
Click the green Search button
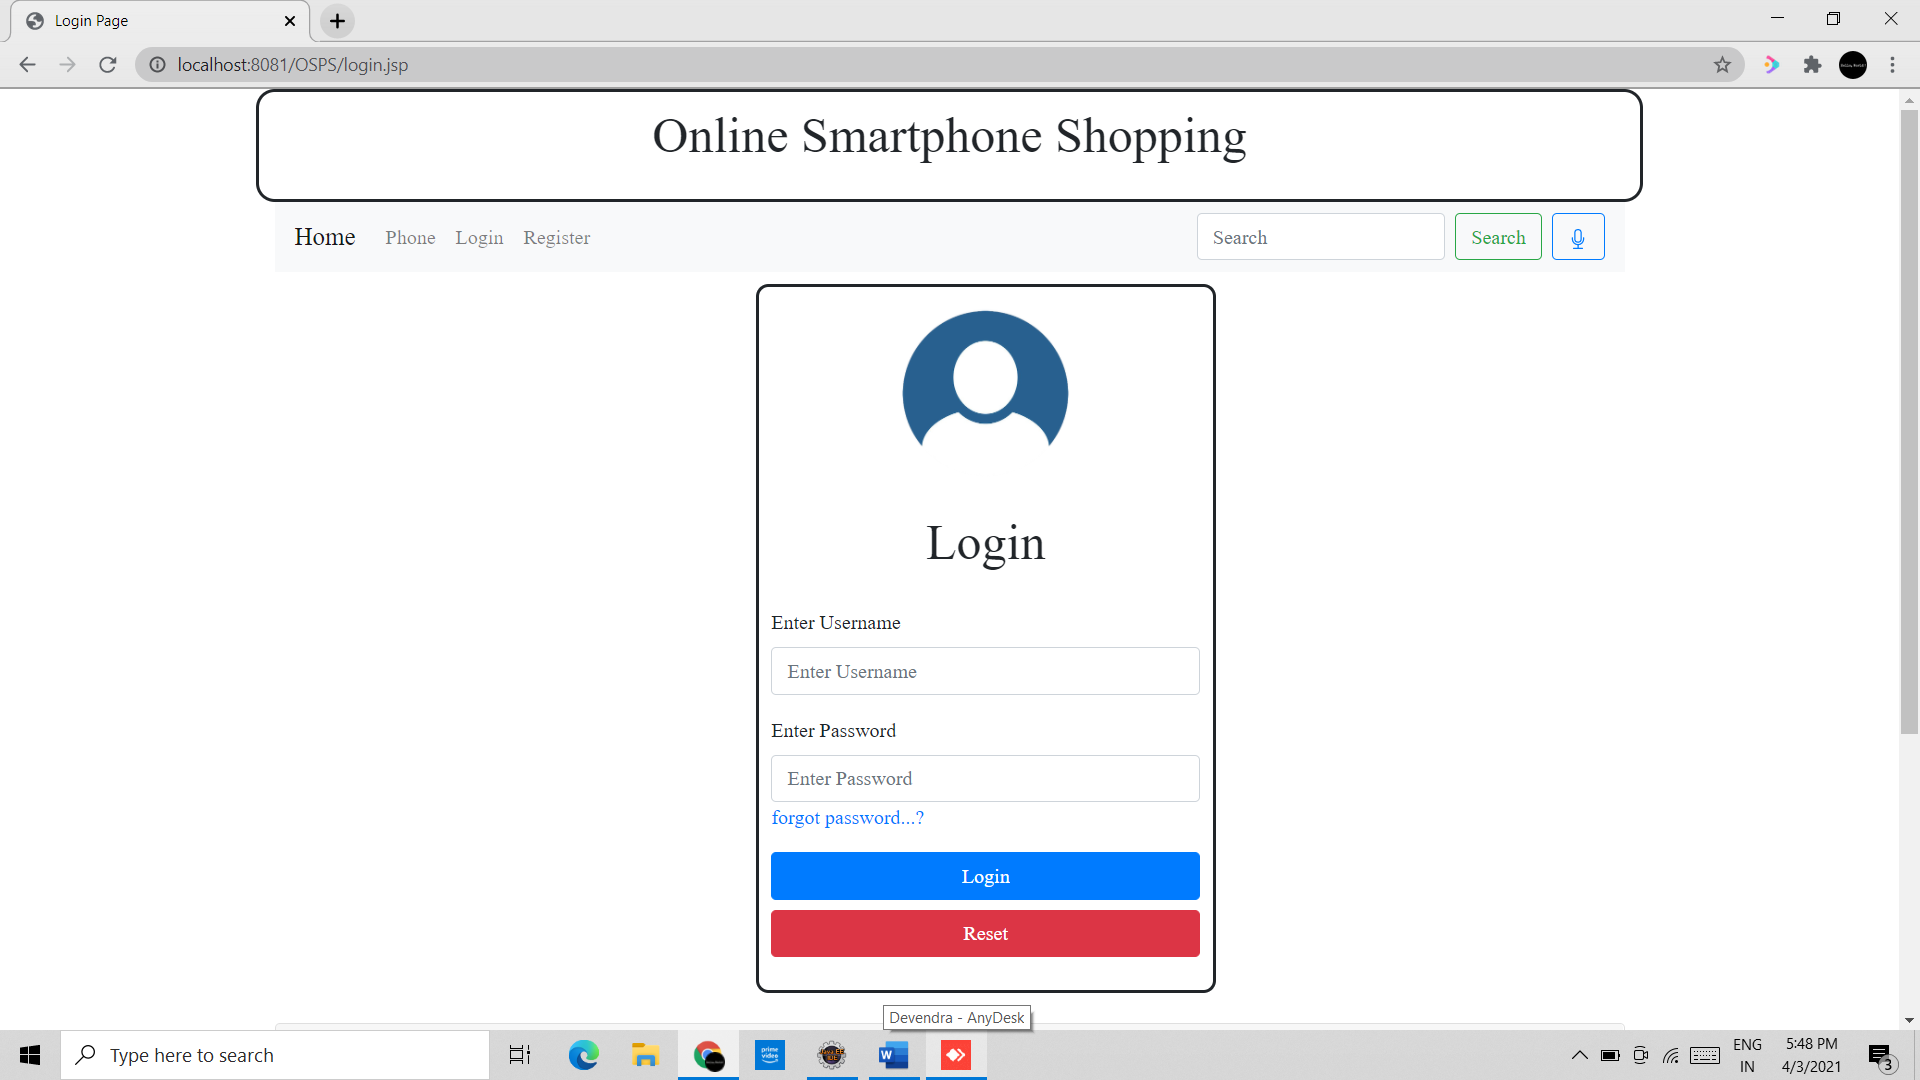coord(1498,237)
